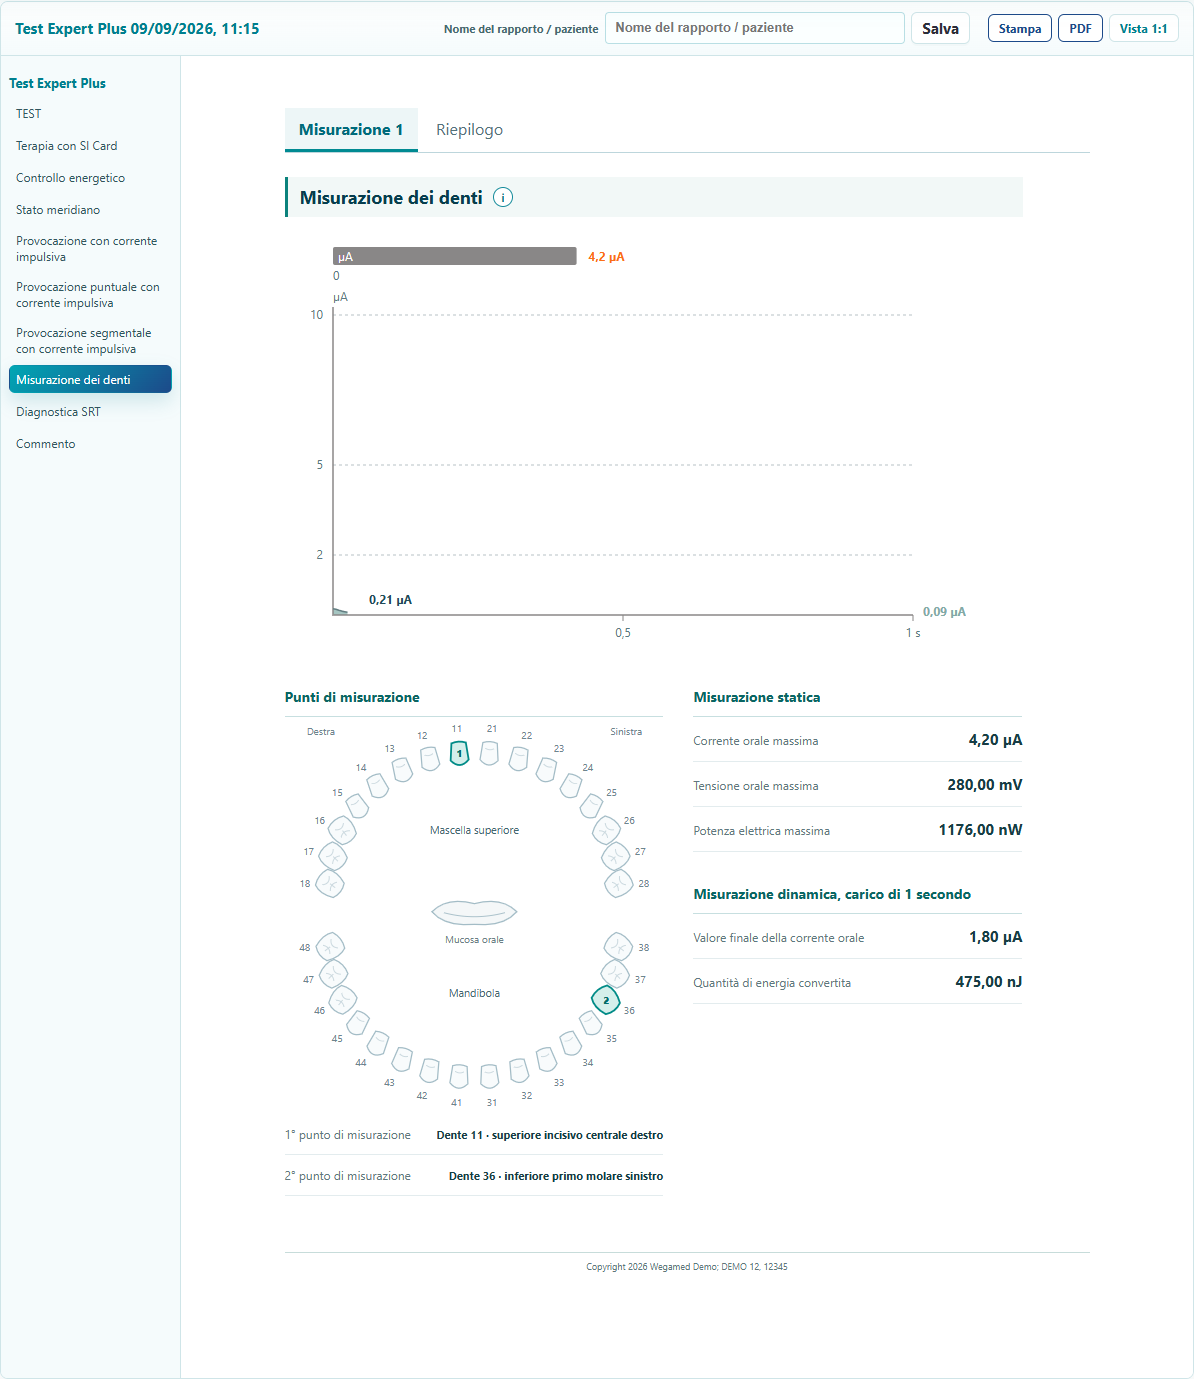The width and height of the screenshot is (1194, 1379).
Task: Select tooth 21 incisor icon
Action: [x=489, y=753]
